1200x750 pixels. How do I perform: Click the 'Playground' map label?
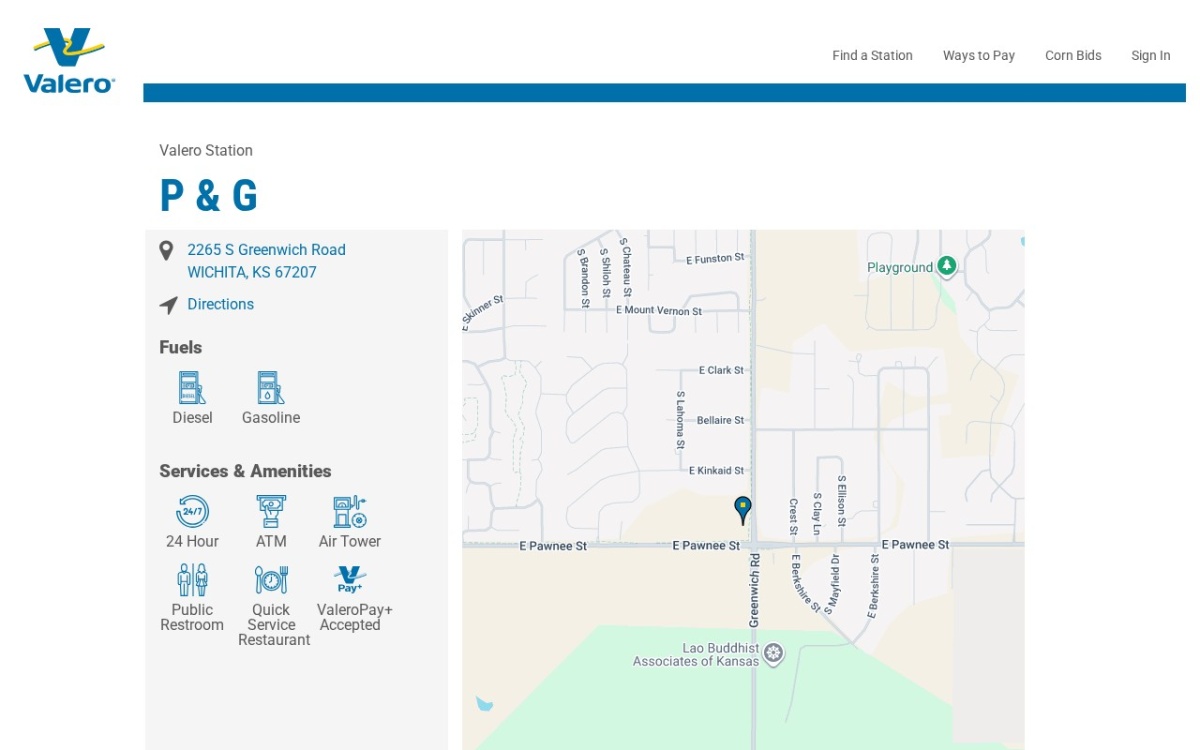tap(899, 268)
